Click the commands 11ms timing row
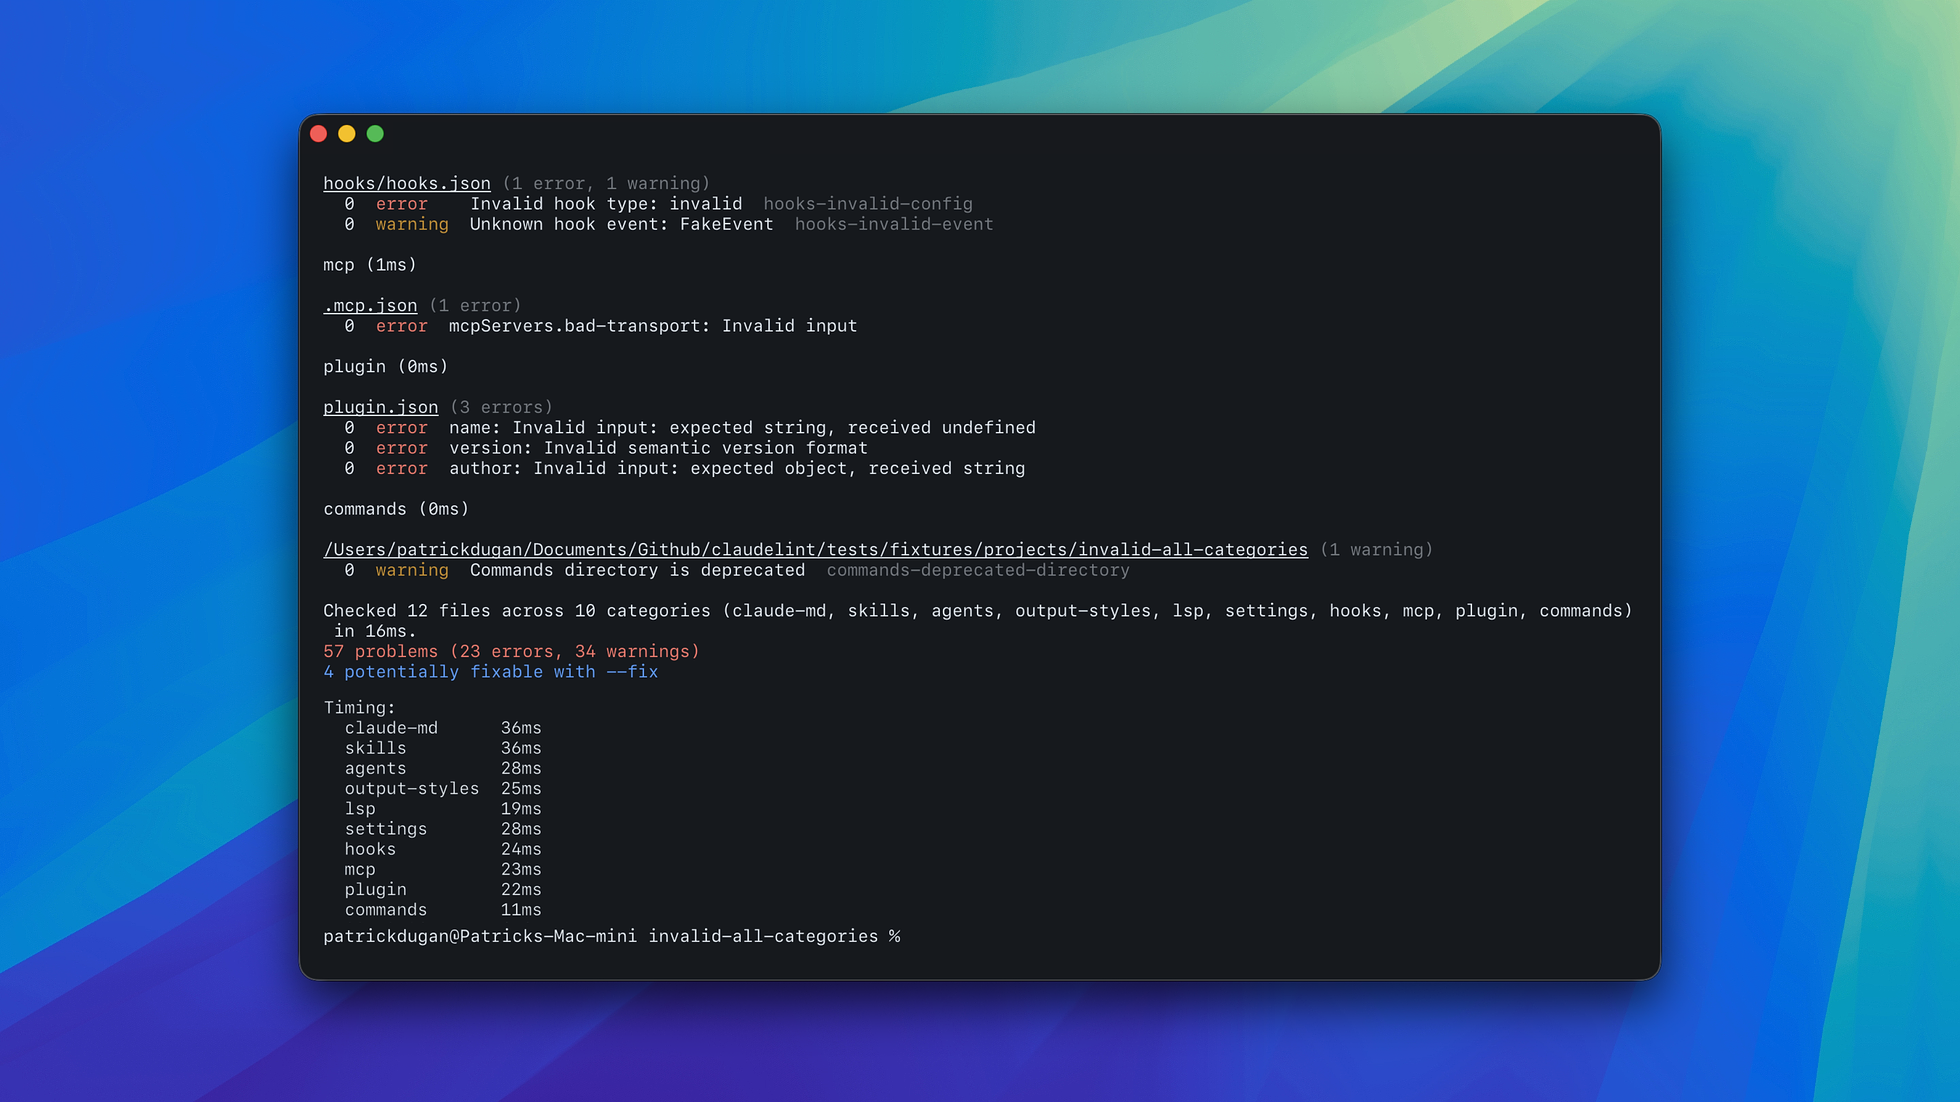 (443, 911)
